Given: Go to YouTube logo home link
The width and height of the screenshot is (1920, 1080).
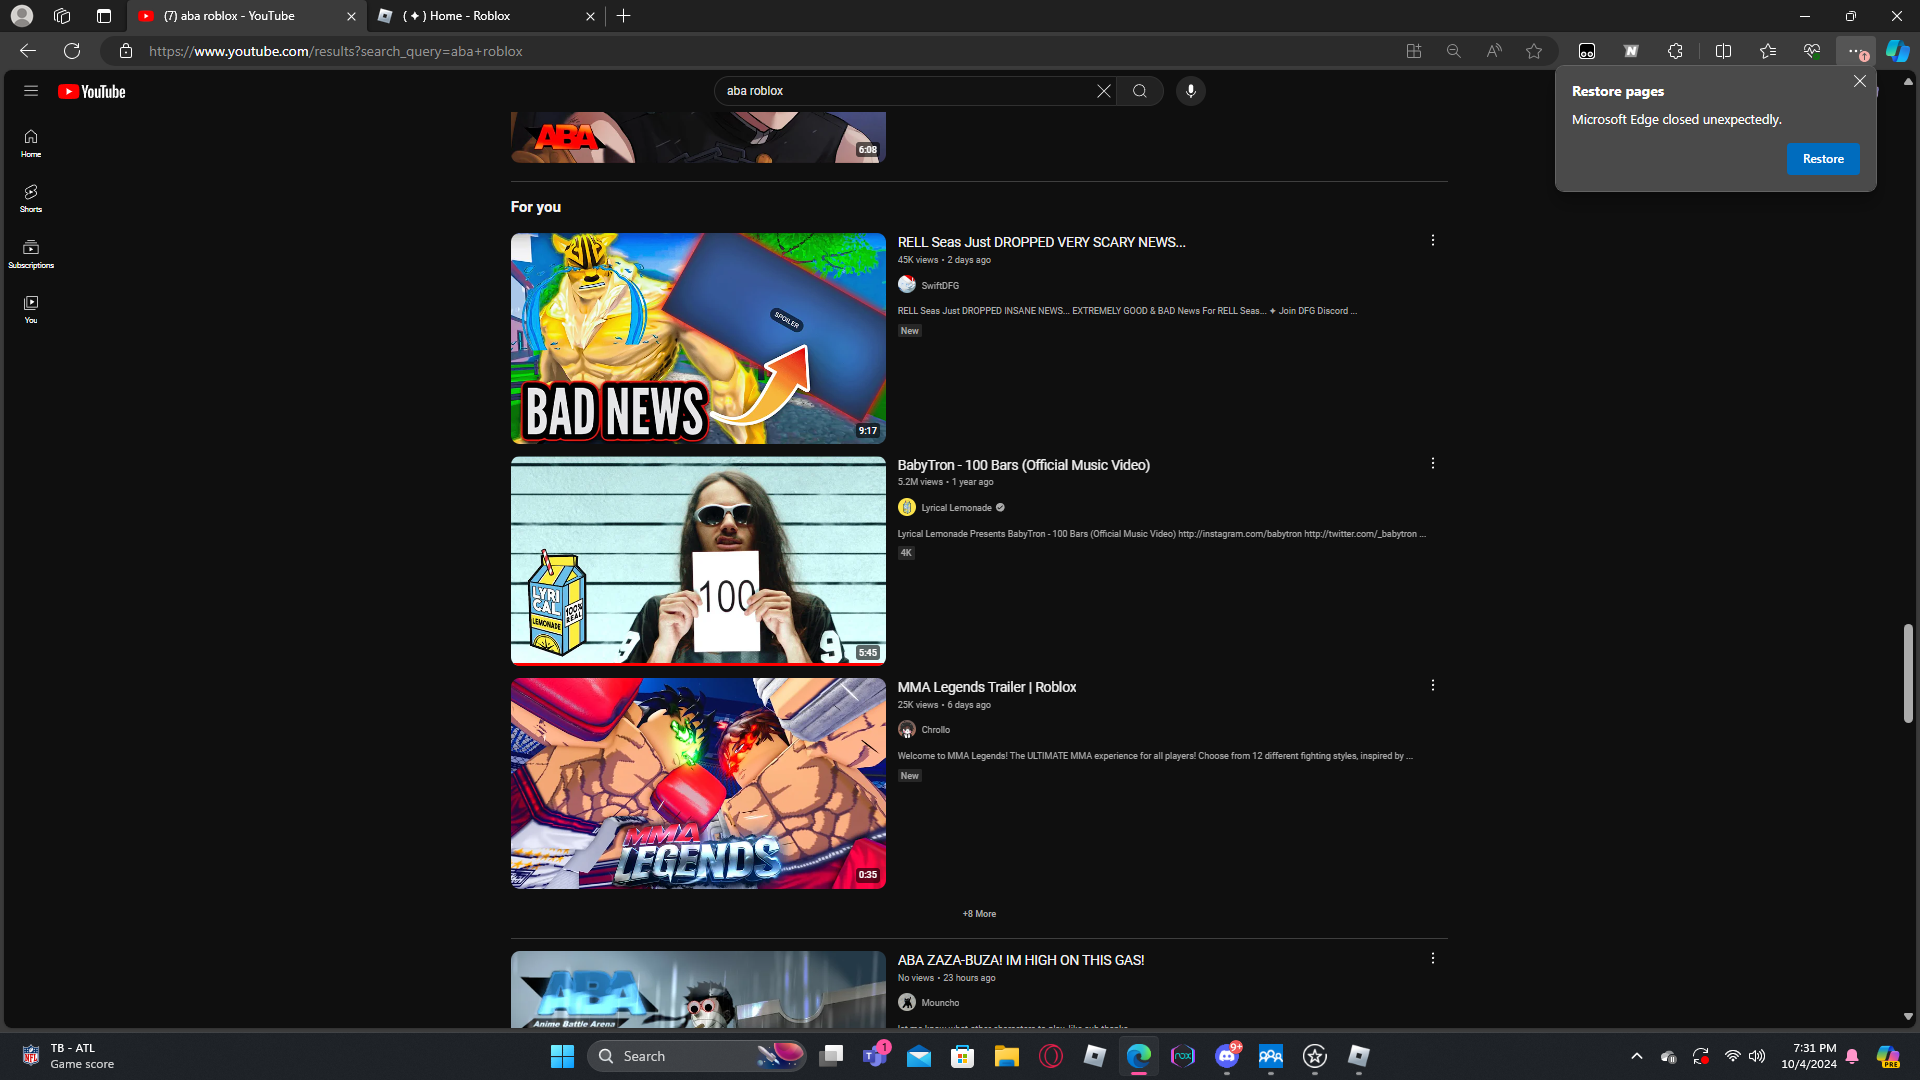Looking at the screenshot, I should point(91,92).
